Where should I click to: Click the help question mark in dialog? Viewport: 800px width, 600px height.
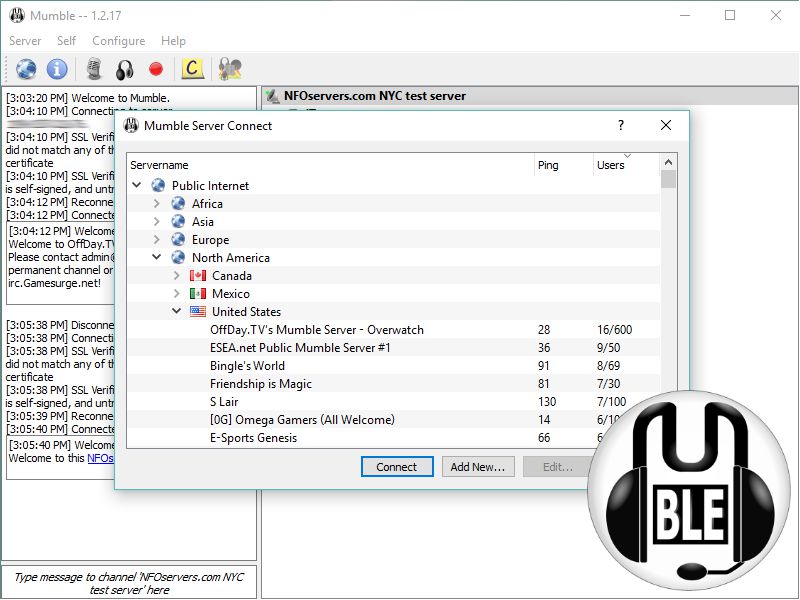(621, 125)
